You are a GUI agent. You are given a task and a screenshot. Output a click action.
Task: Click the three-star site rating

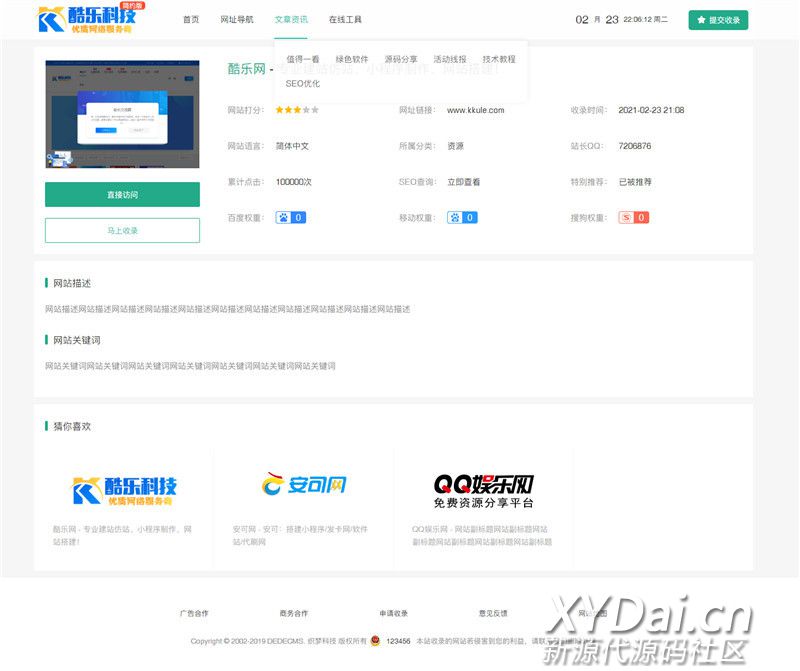[x=297, y=110]
